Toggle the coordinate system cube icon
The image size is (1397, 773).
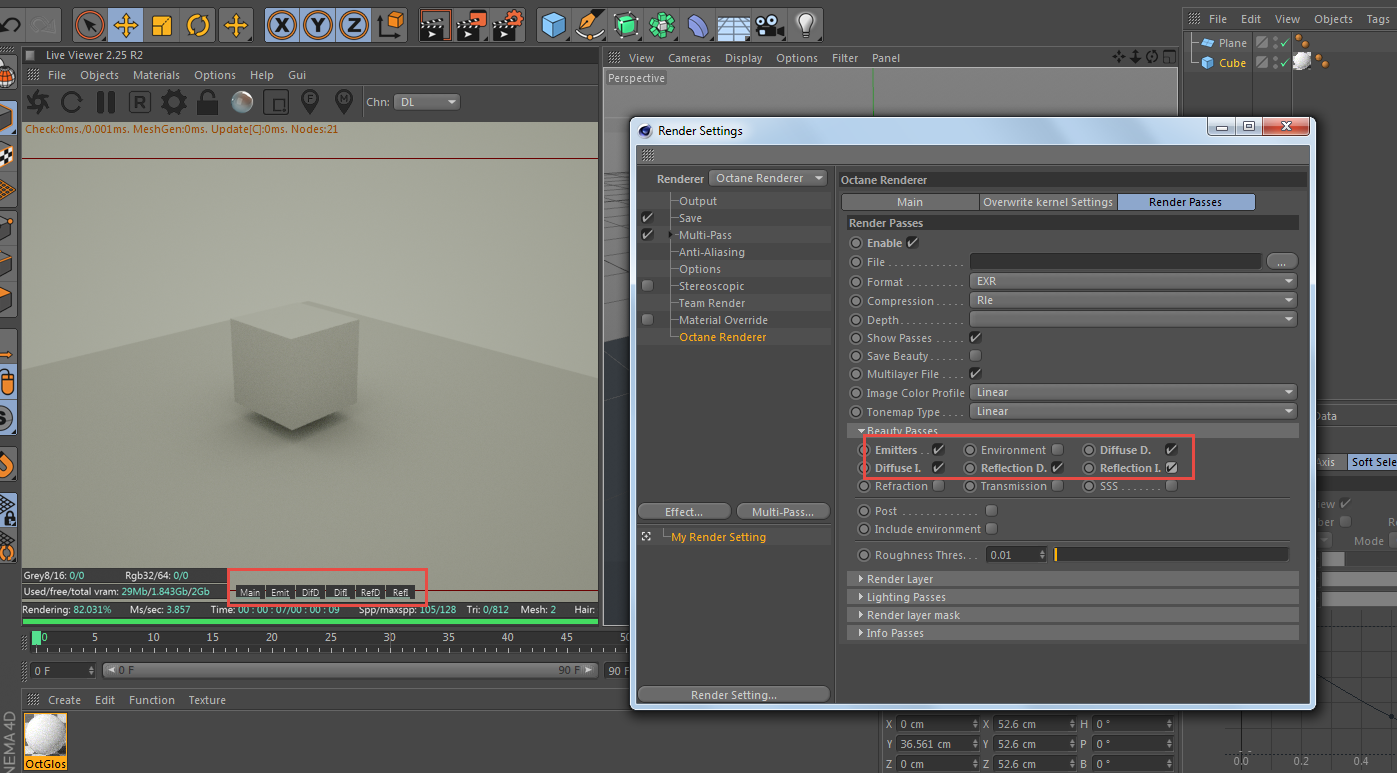[392, 24]
